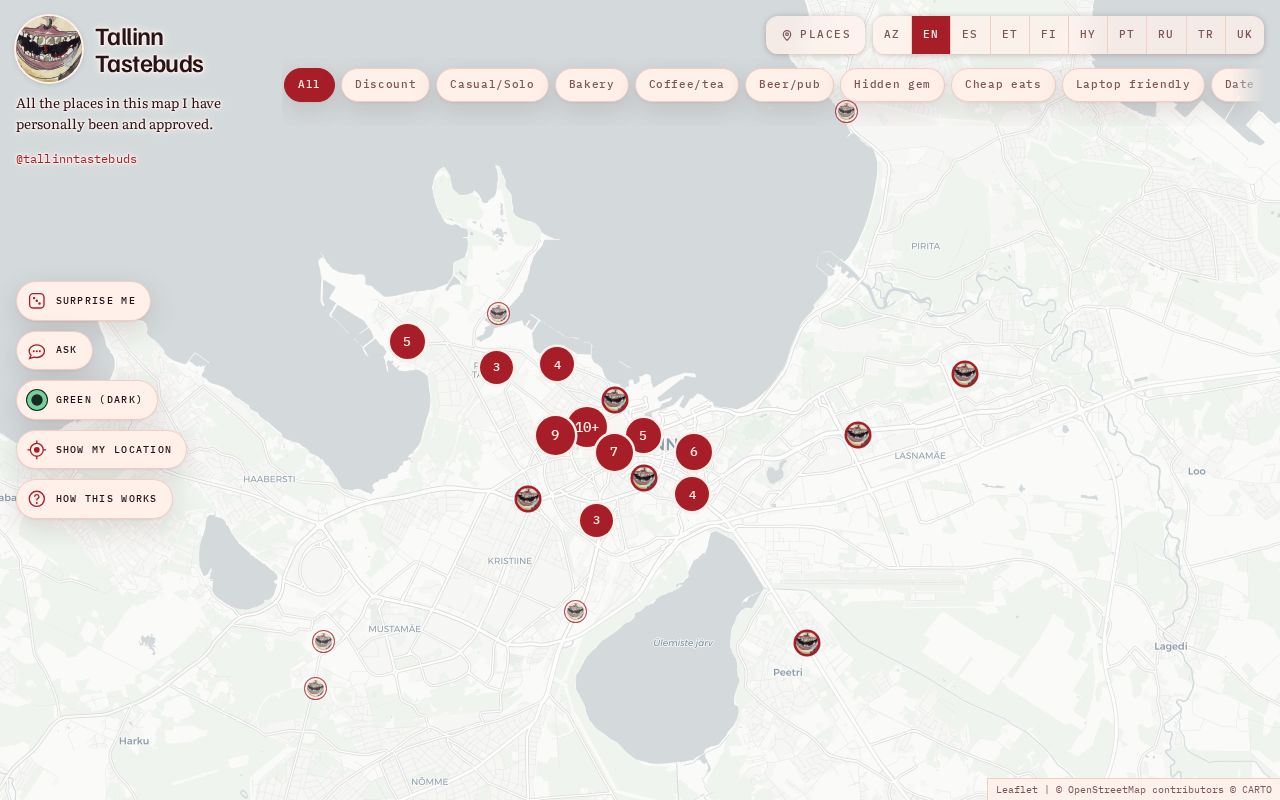Choose the FI language option
Viewport: 1280px width, 800px height.
[x=1049, y=35]
